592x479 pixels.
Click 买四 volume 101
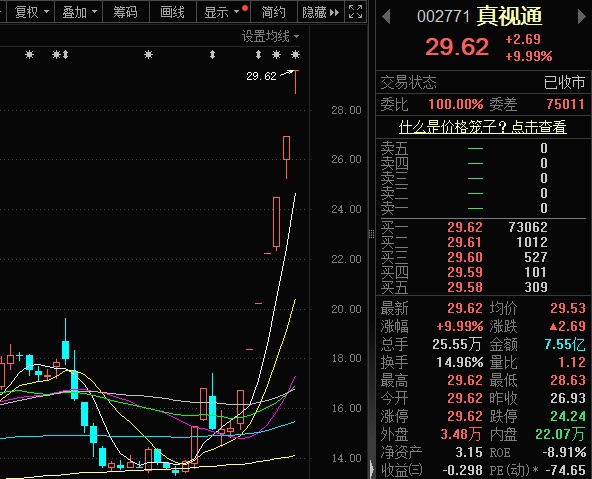[536, 273]
